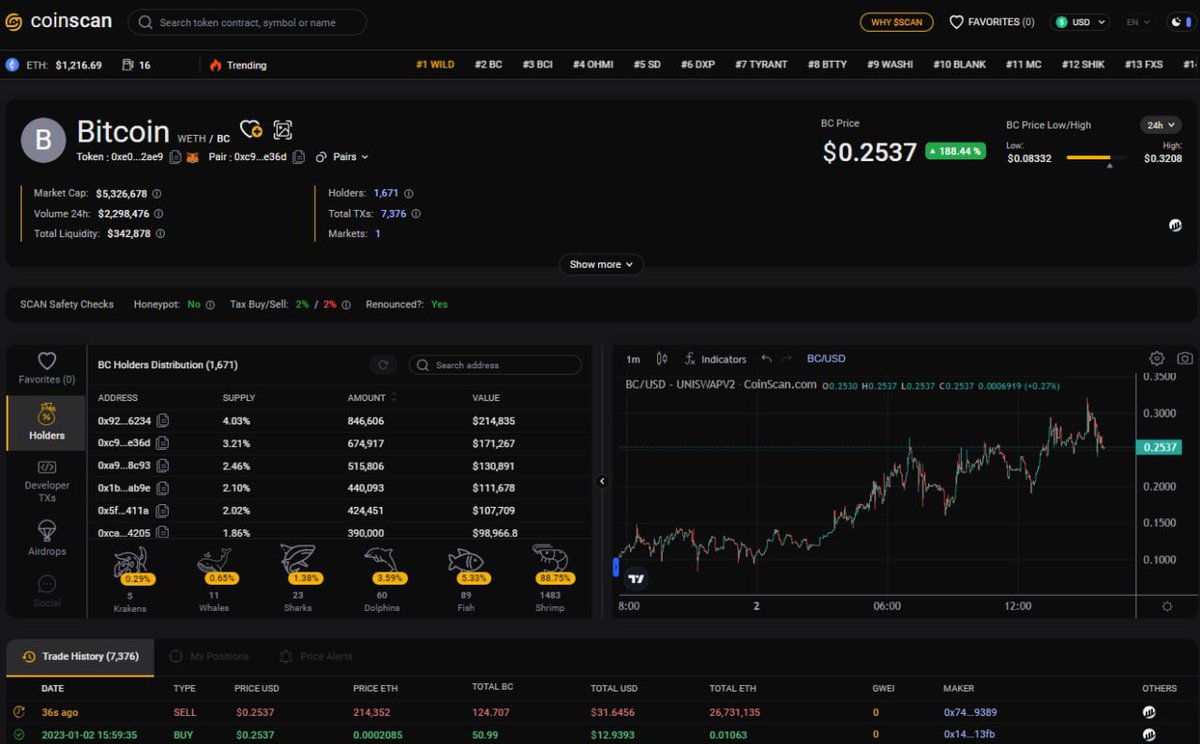This screenshot has height=744, width=1200.
Task: Collapse the holders panel arrow
Action: (602, 481)
